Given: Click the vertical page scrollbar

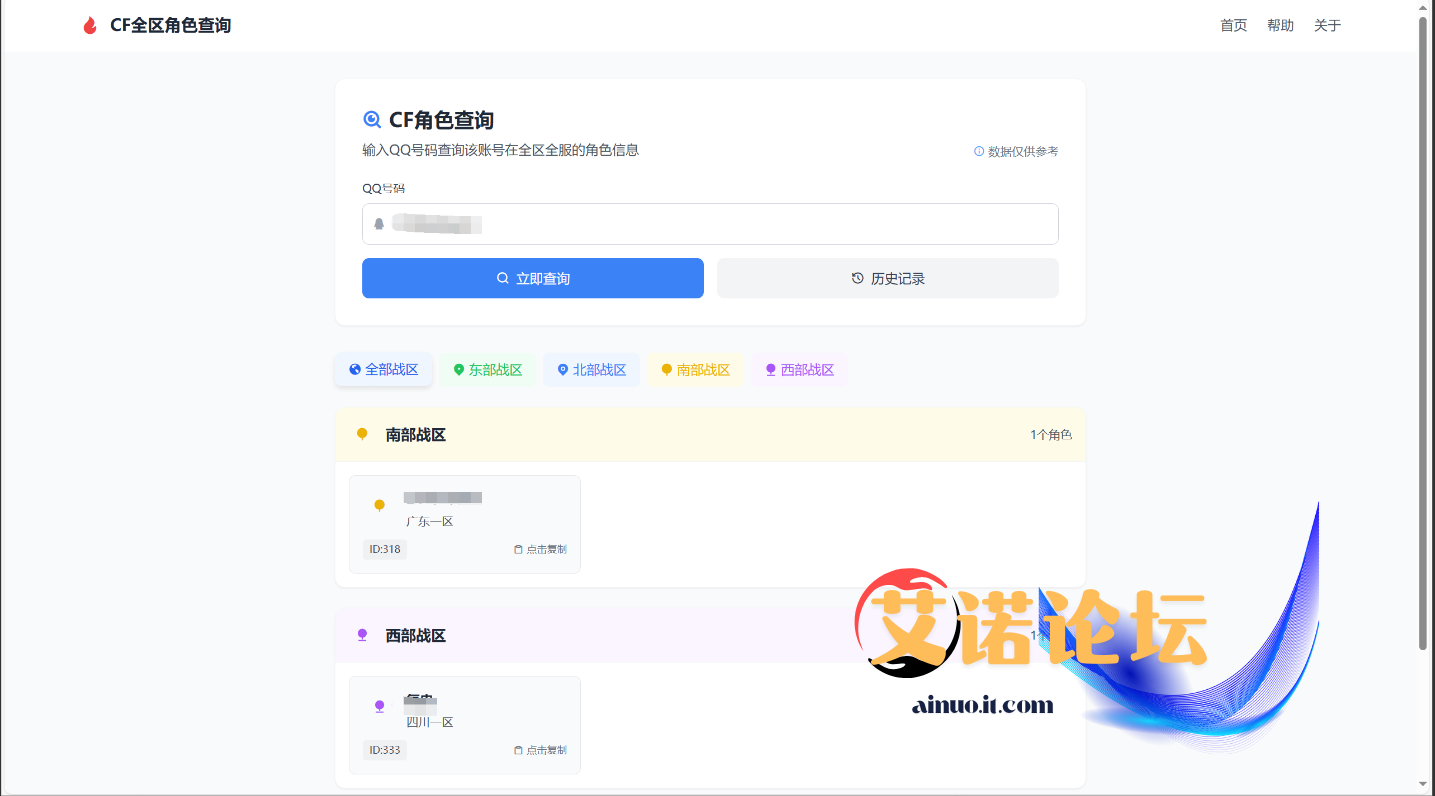Looking at the screenshot, I should [x=1423, y=334].
